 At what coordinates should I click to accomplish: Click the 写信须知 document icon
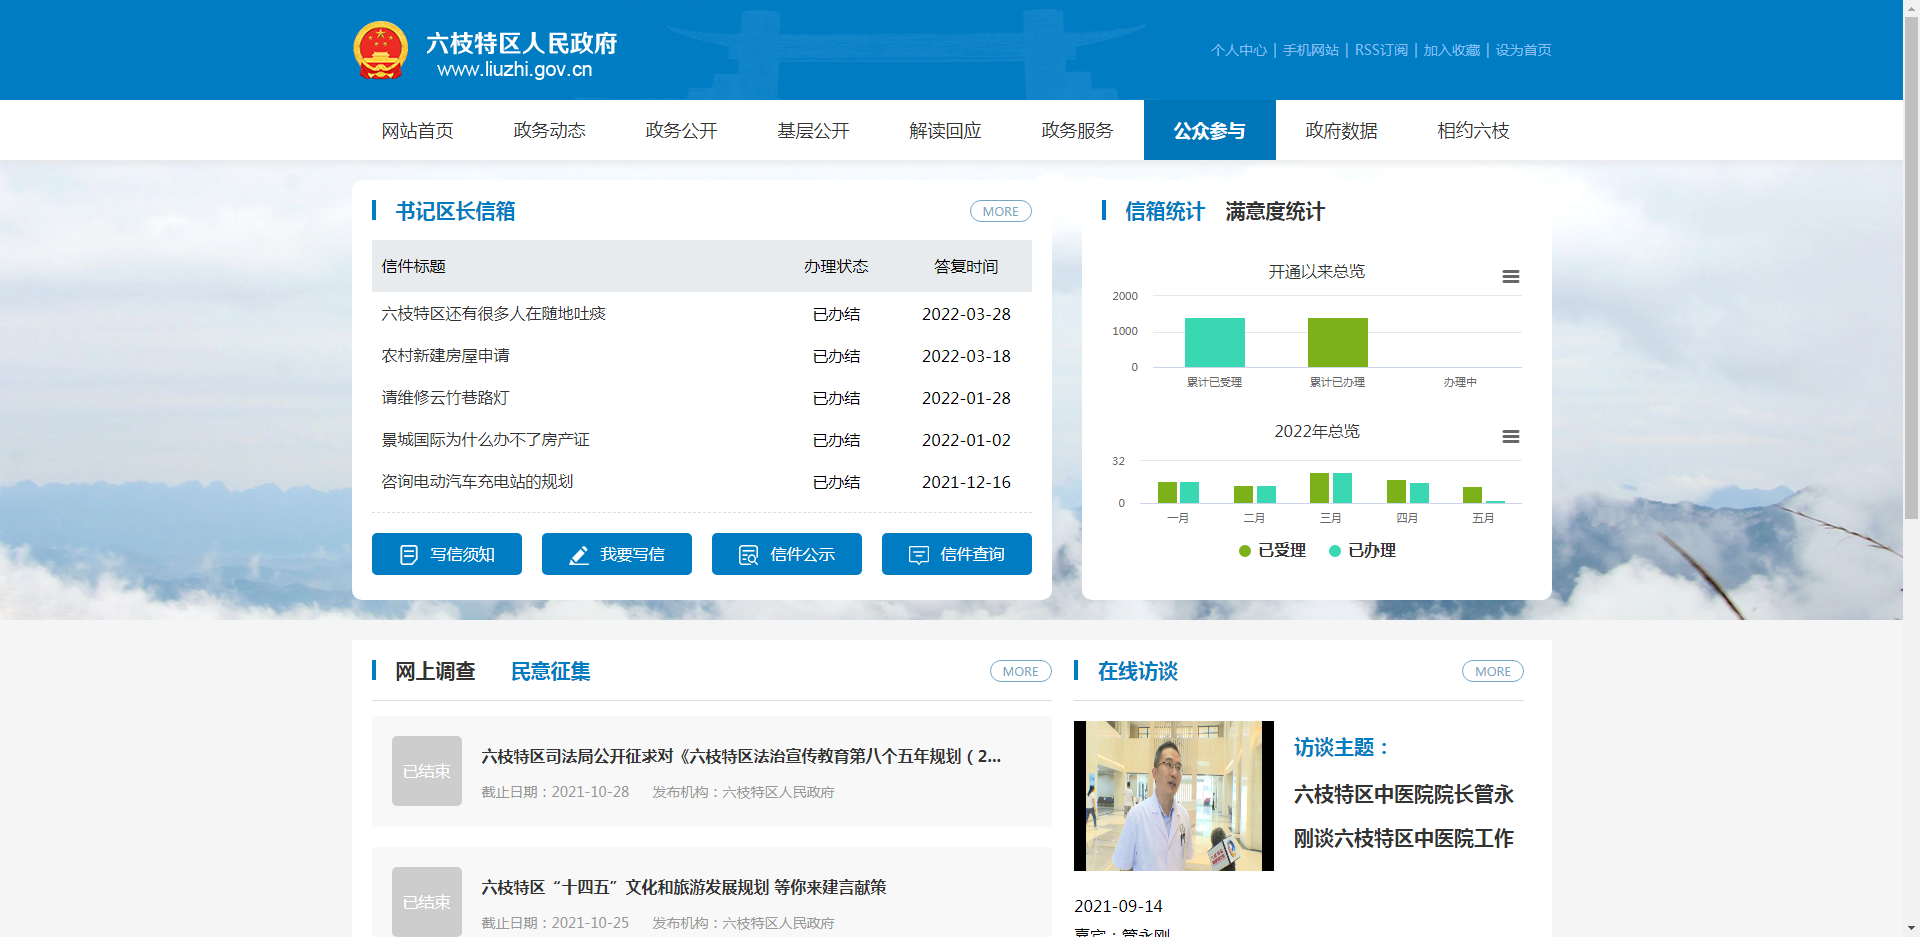[x=409, y=555]
